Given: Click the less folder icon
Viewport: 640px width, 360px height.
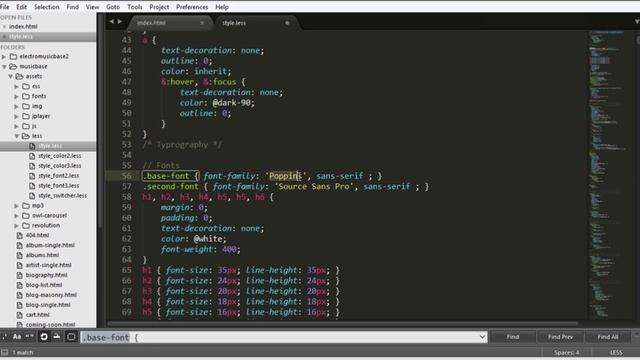Looking at the screenshot, I should (x=26, y=136).
